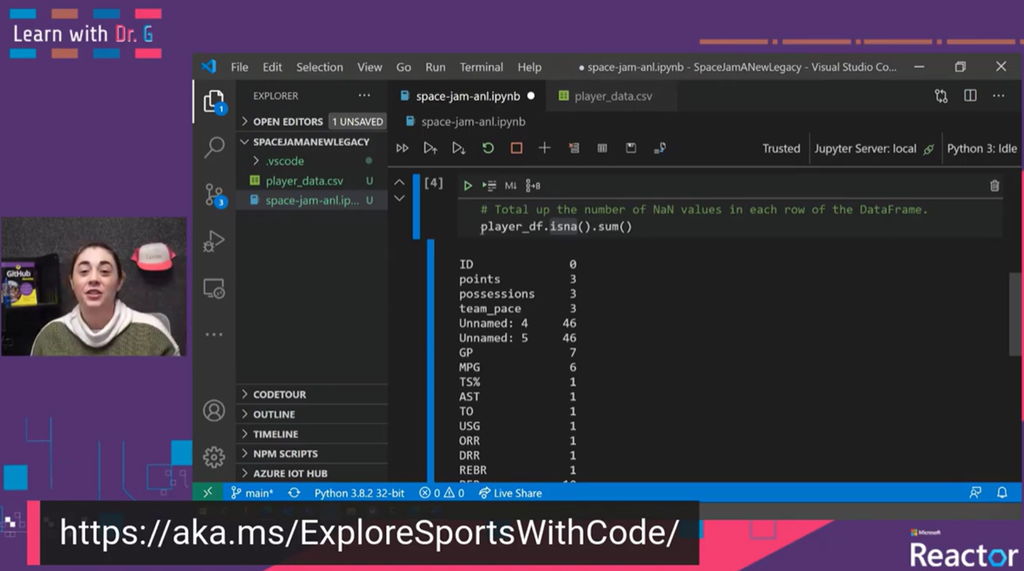1024x571 pixels.
Task: Run the current cell with play button
Action: [x=467, y=185]
